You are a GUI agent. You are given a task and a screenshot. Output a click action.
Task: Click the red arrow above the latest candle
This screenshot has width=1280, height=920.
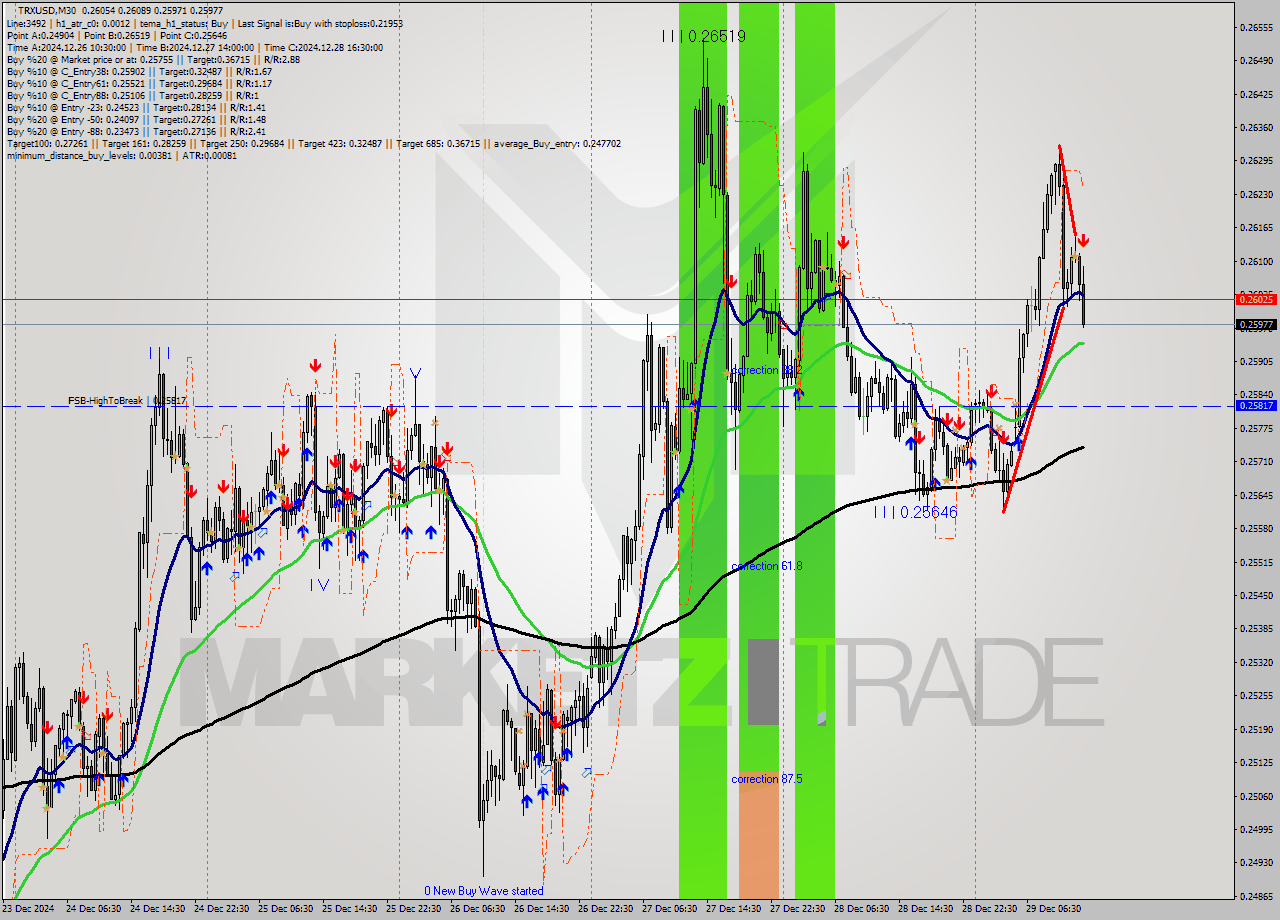point(1083,240)
